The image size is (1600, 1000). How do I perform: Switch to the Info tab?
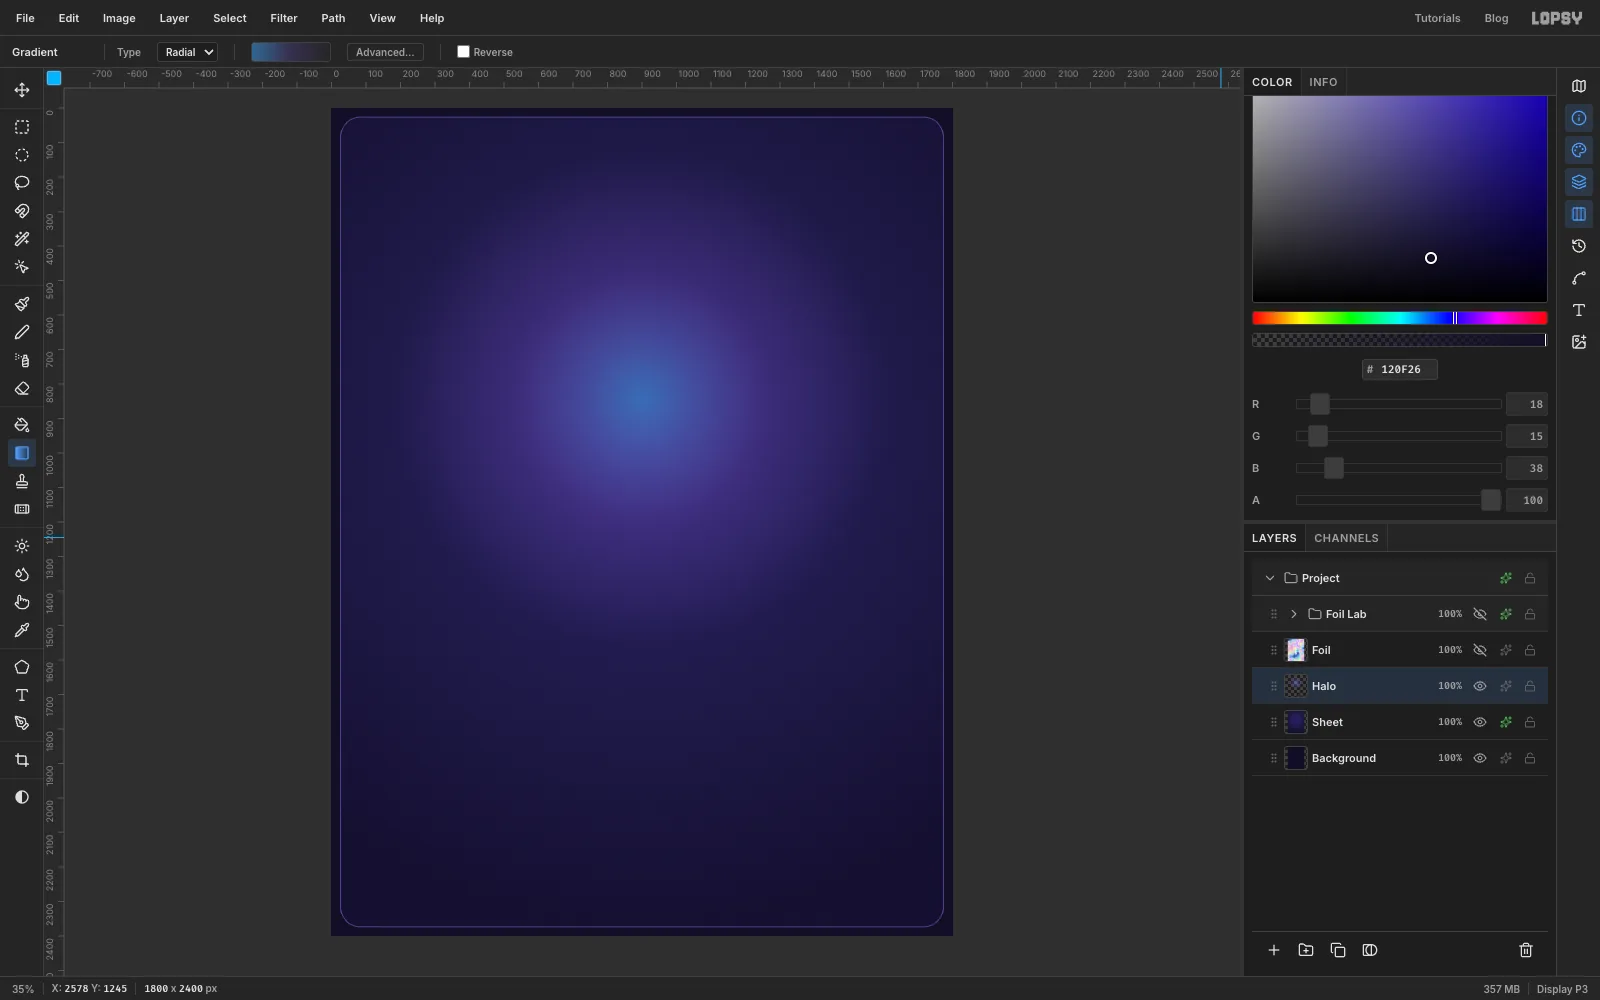tap(1323, 82)
